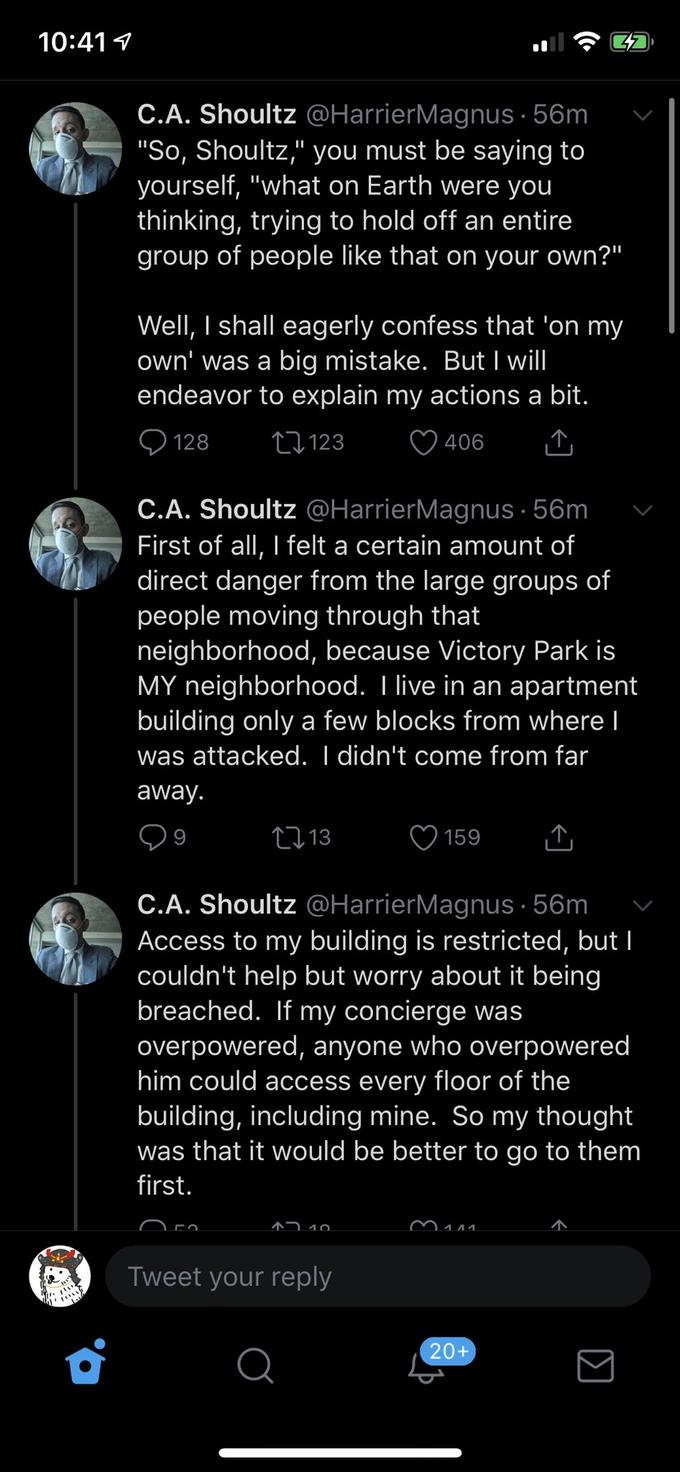The image size is (680, 1472).
Task: Share the first tweet about 'on my own'
Action: click(559, 441)
